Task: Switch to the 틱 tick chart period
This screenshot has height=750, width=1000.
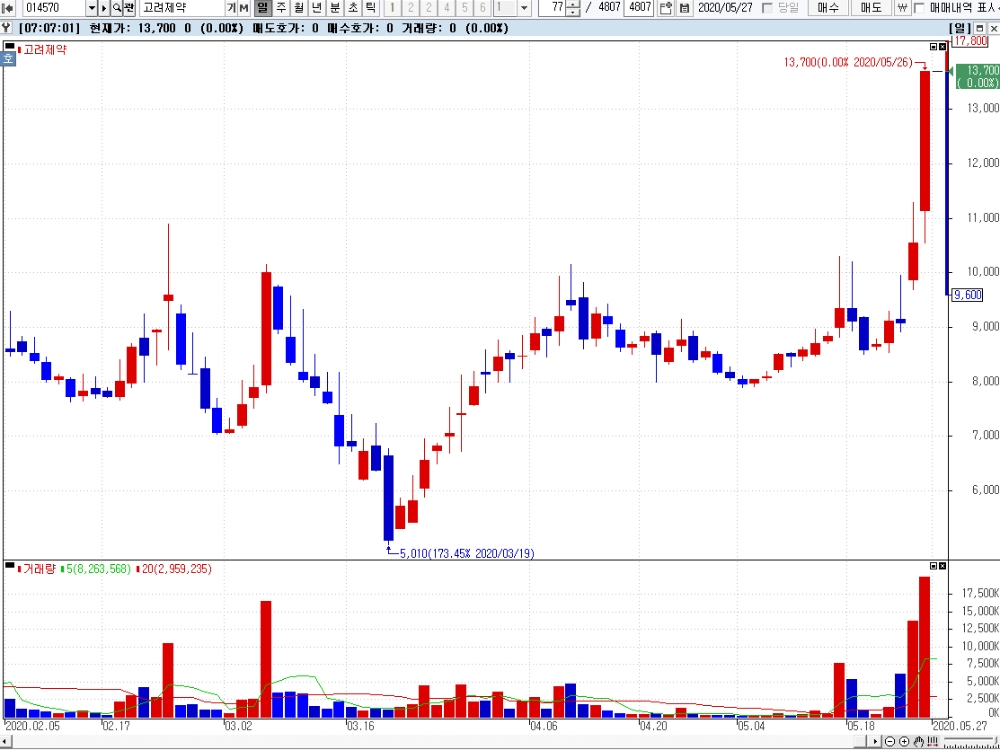Action: click(370, 8)
